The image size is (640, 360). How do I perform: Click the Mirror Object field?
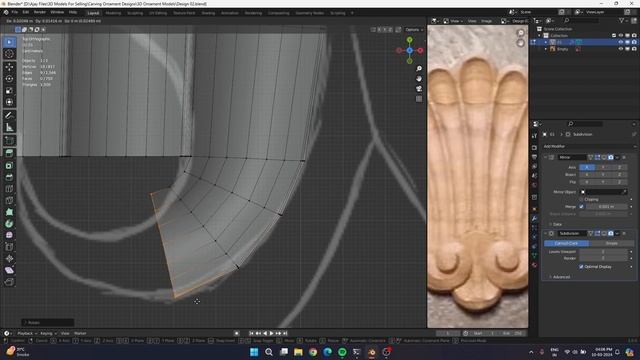pyautogui.click(x=604, y=192)
